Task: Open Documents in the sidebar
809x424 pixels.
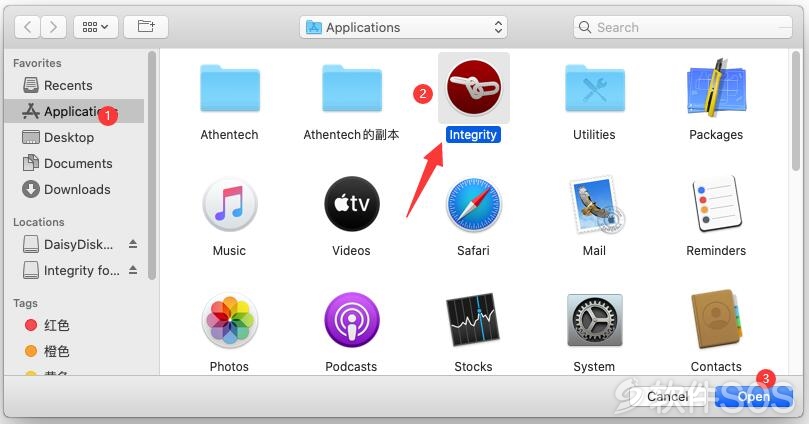Action: pos(76,163)
